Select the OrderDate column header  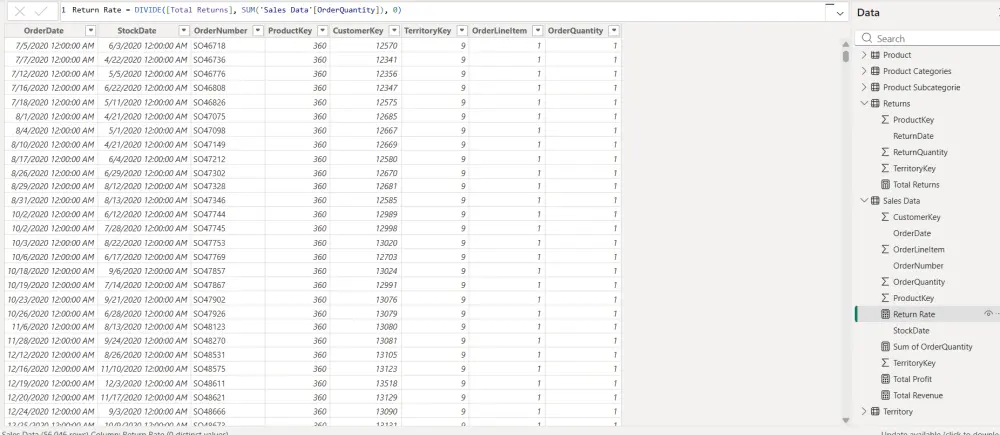[44, 31]
